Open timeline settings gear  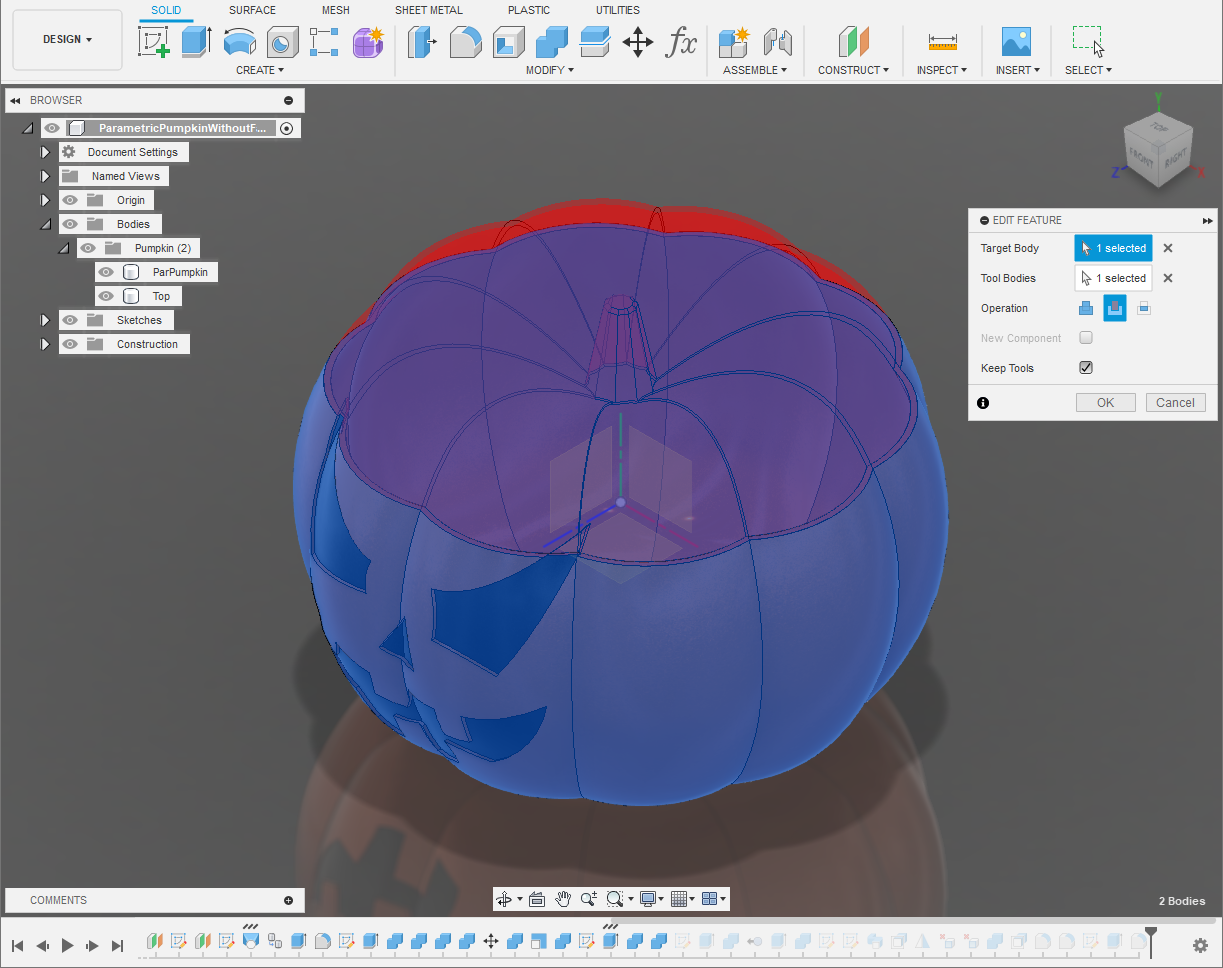coord(1200,945)
